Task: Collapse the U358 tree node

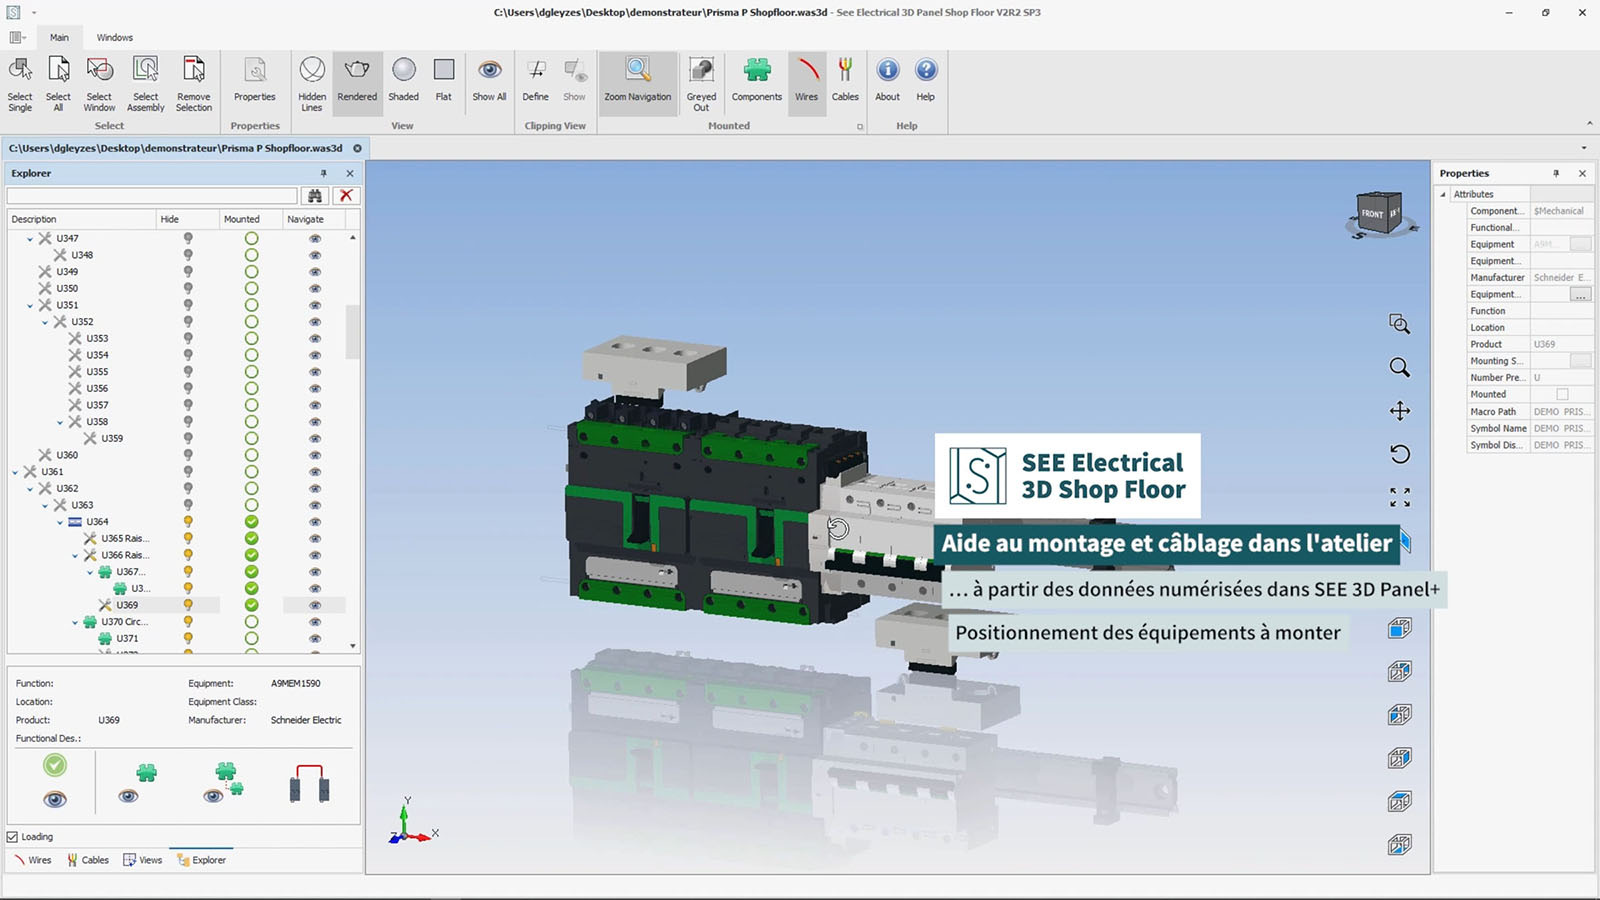Action: tap(60, 422)
